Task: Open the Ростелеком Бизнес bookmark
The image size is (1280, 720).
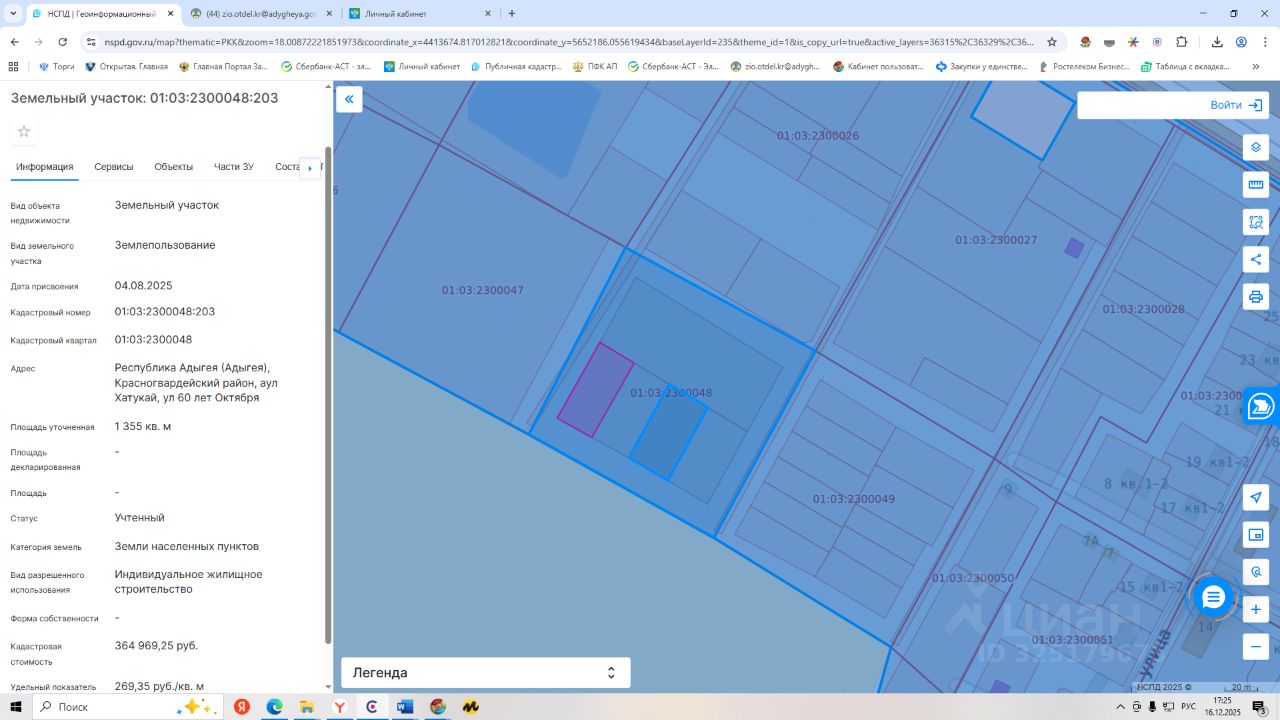Action: click(1083, 67)
